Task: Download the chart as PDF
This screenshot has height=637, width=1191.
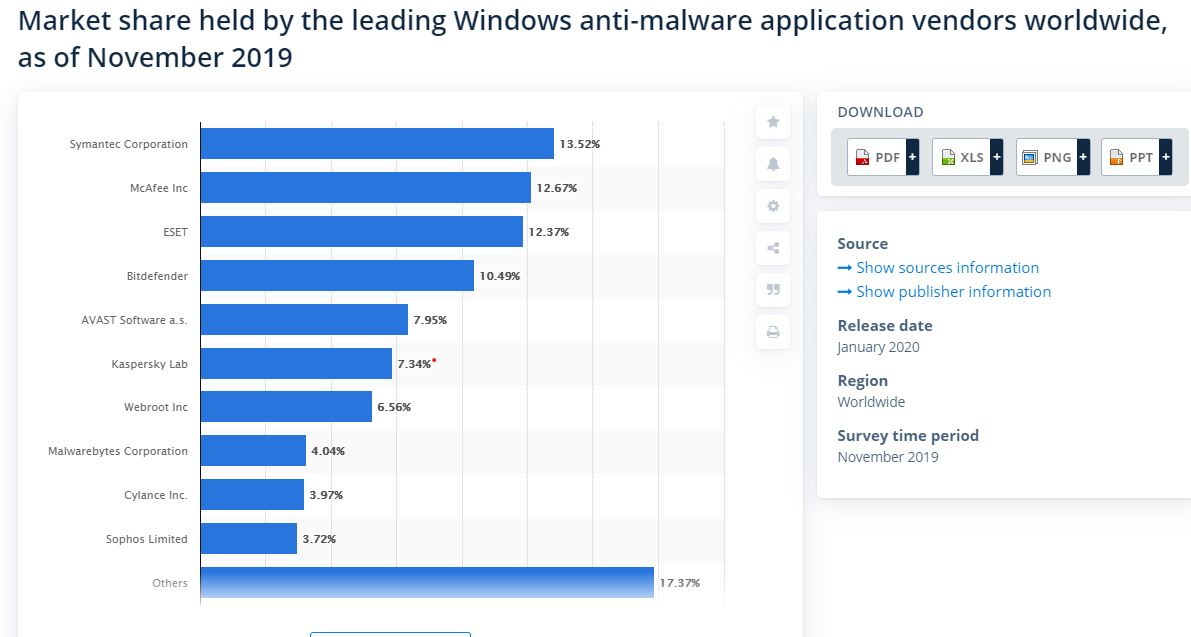Action: coord(877,157)
